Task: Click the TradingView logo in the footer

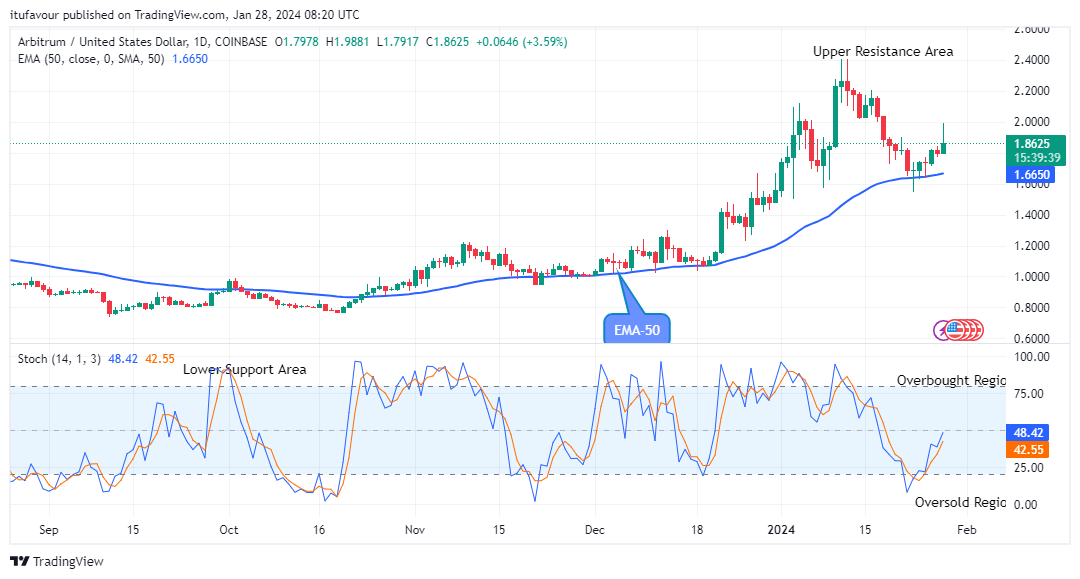Action: coord(57,561)
